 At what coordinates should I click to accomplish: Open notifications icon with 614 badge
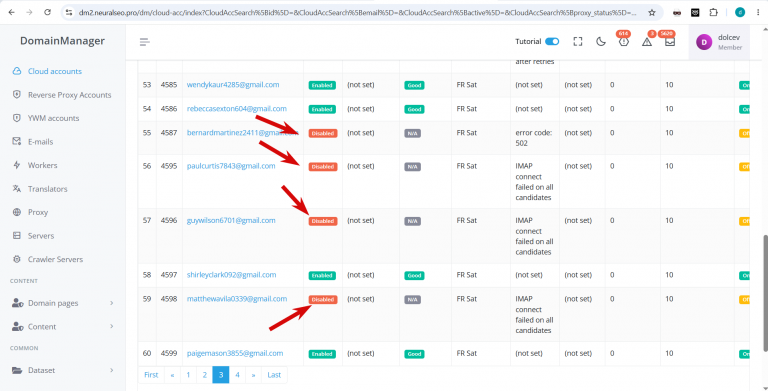pos(624,42)
